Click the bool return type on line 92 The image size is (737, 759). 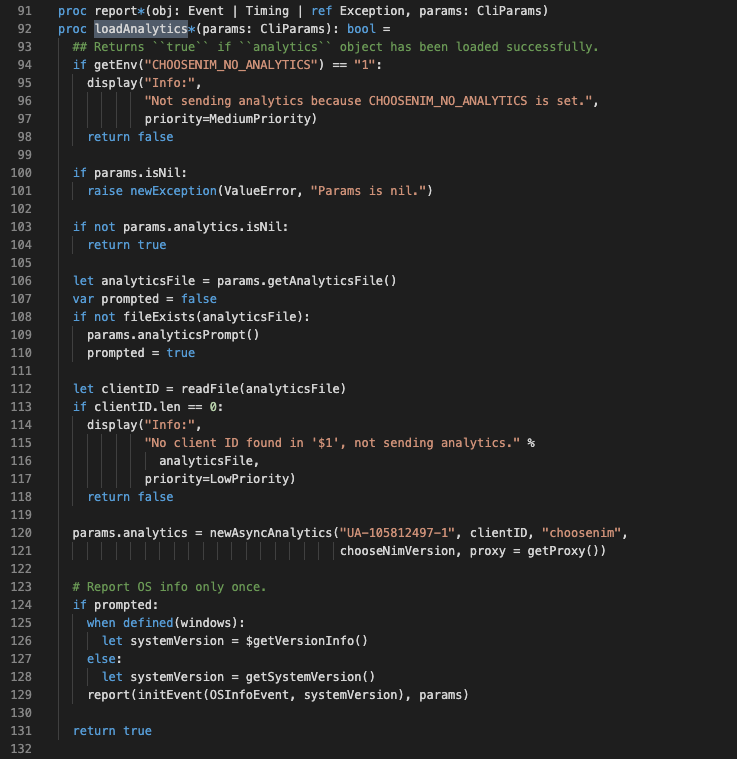pyautogui.click(x=361, y=29)
